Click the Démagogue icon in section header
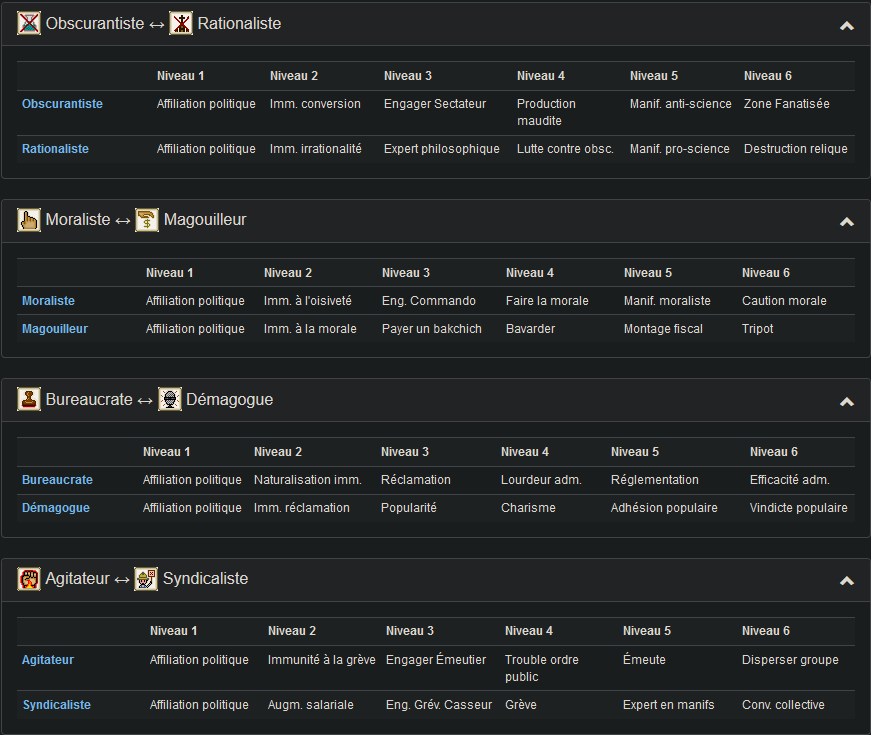The height and width of the screenshot is (735, 871). [169, 400]
